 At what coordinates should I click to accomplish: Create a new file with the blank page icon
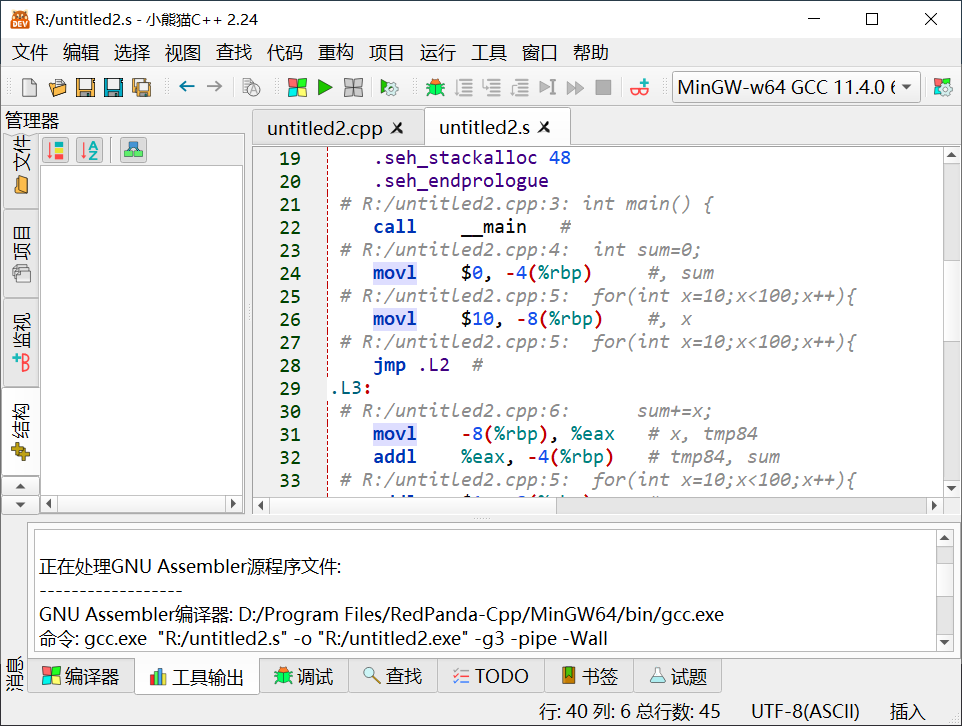tap(29, 88)
